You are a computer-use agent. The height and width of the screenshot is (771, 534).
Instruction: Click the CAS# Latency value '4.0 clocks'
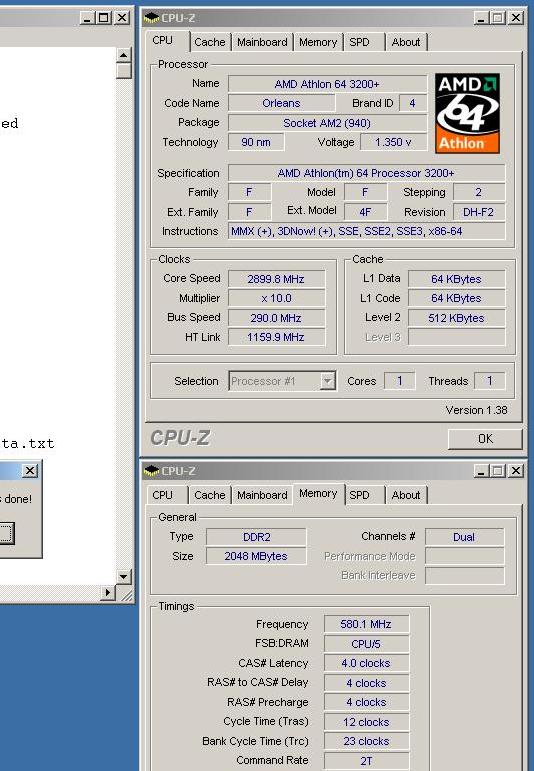(x=366, y=663)
